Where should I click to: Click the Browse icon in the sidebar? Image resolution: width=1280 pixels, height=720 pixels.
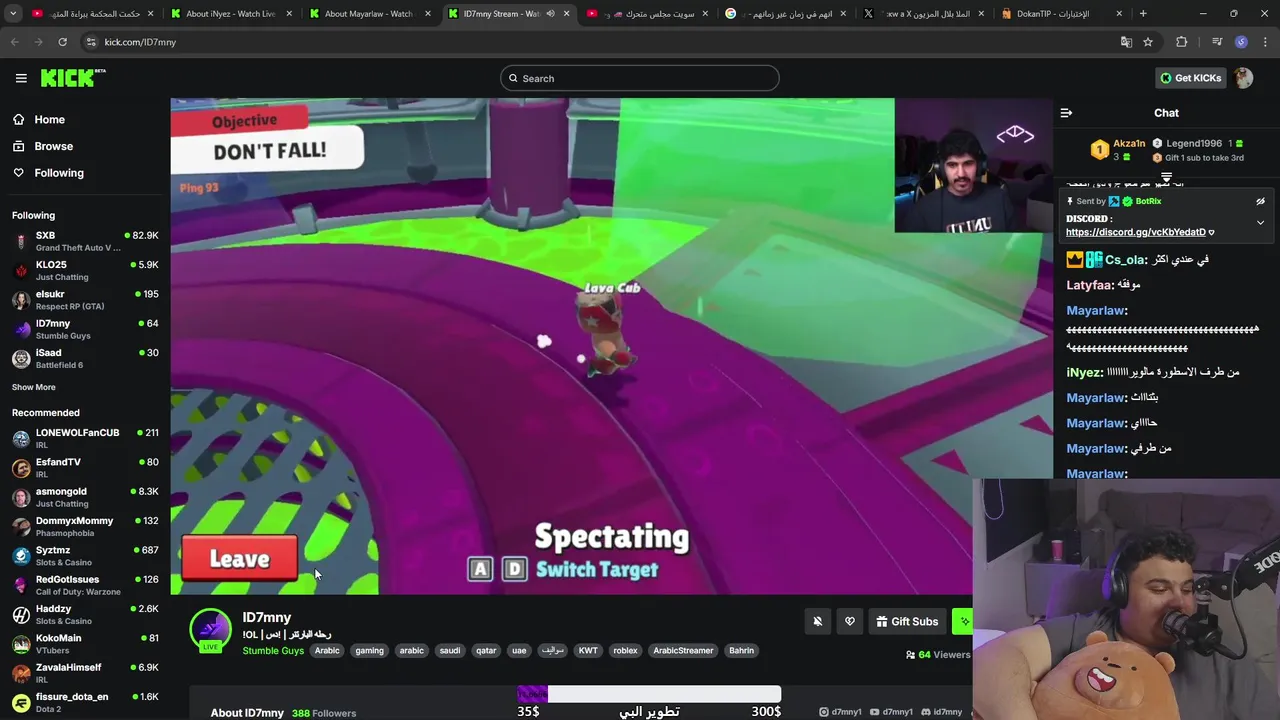click(x=19, y=146)
